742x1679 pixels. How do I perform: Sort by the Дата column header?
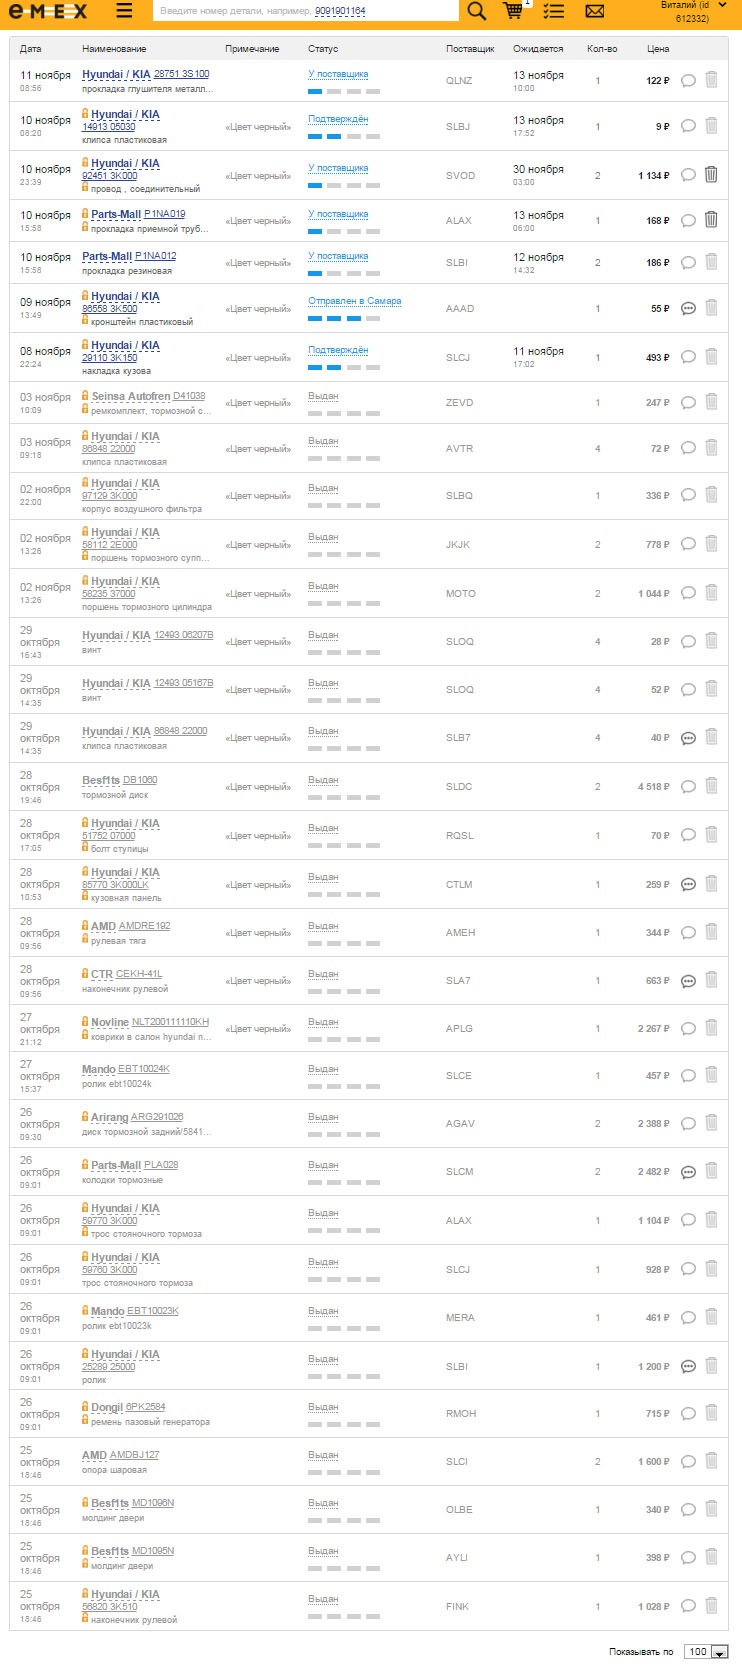31,48
